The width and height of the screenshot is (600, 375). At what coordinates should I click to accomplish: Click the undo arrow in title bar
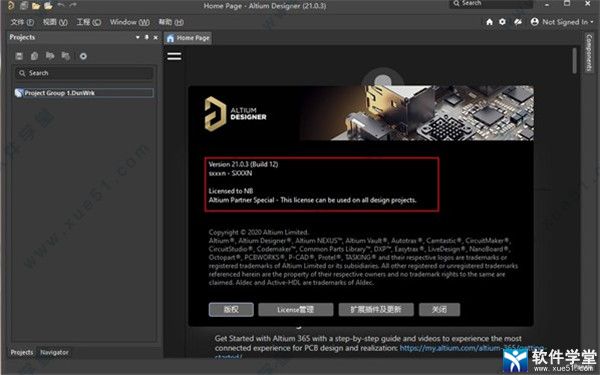point(60,5)
